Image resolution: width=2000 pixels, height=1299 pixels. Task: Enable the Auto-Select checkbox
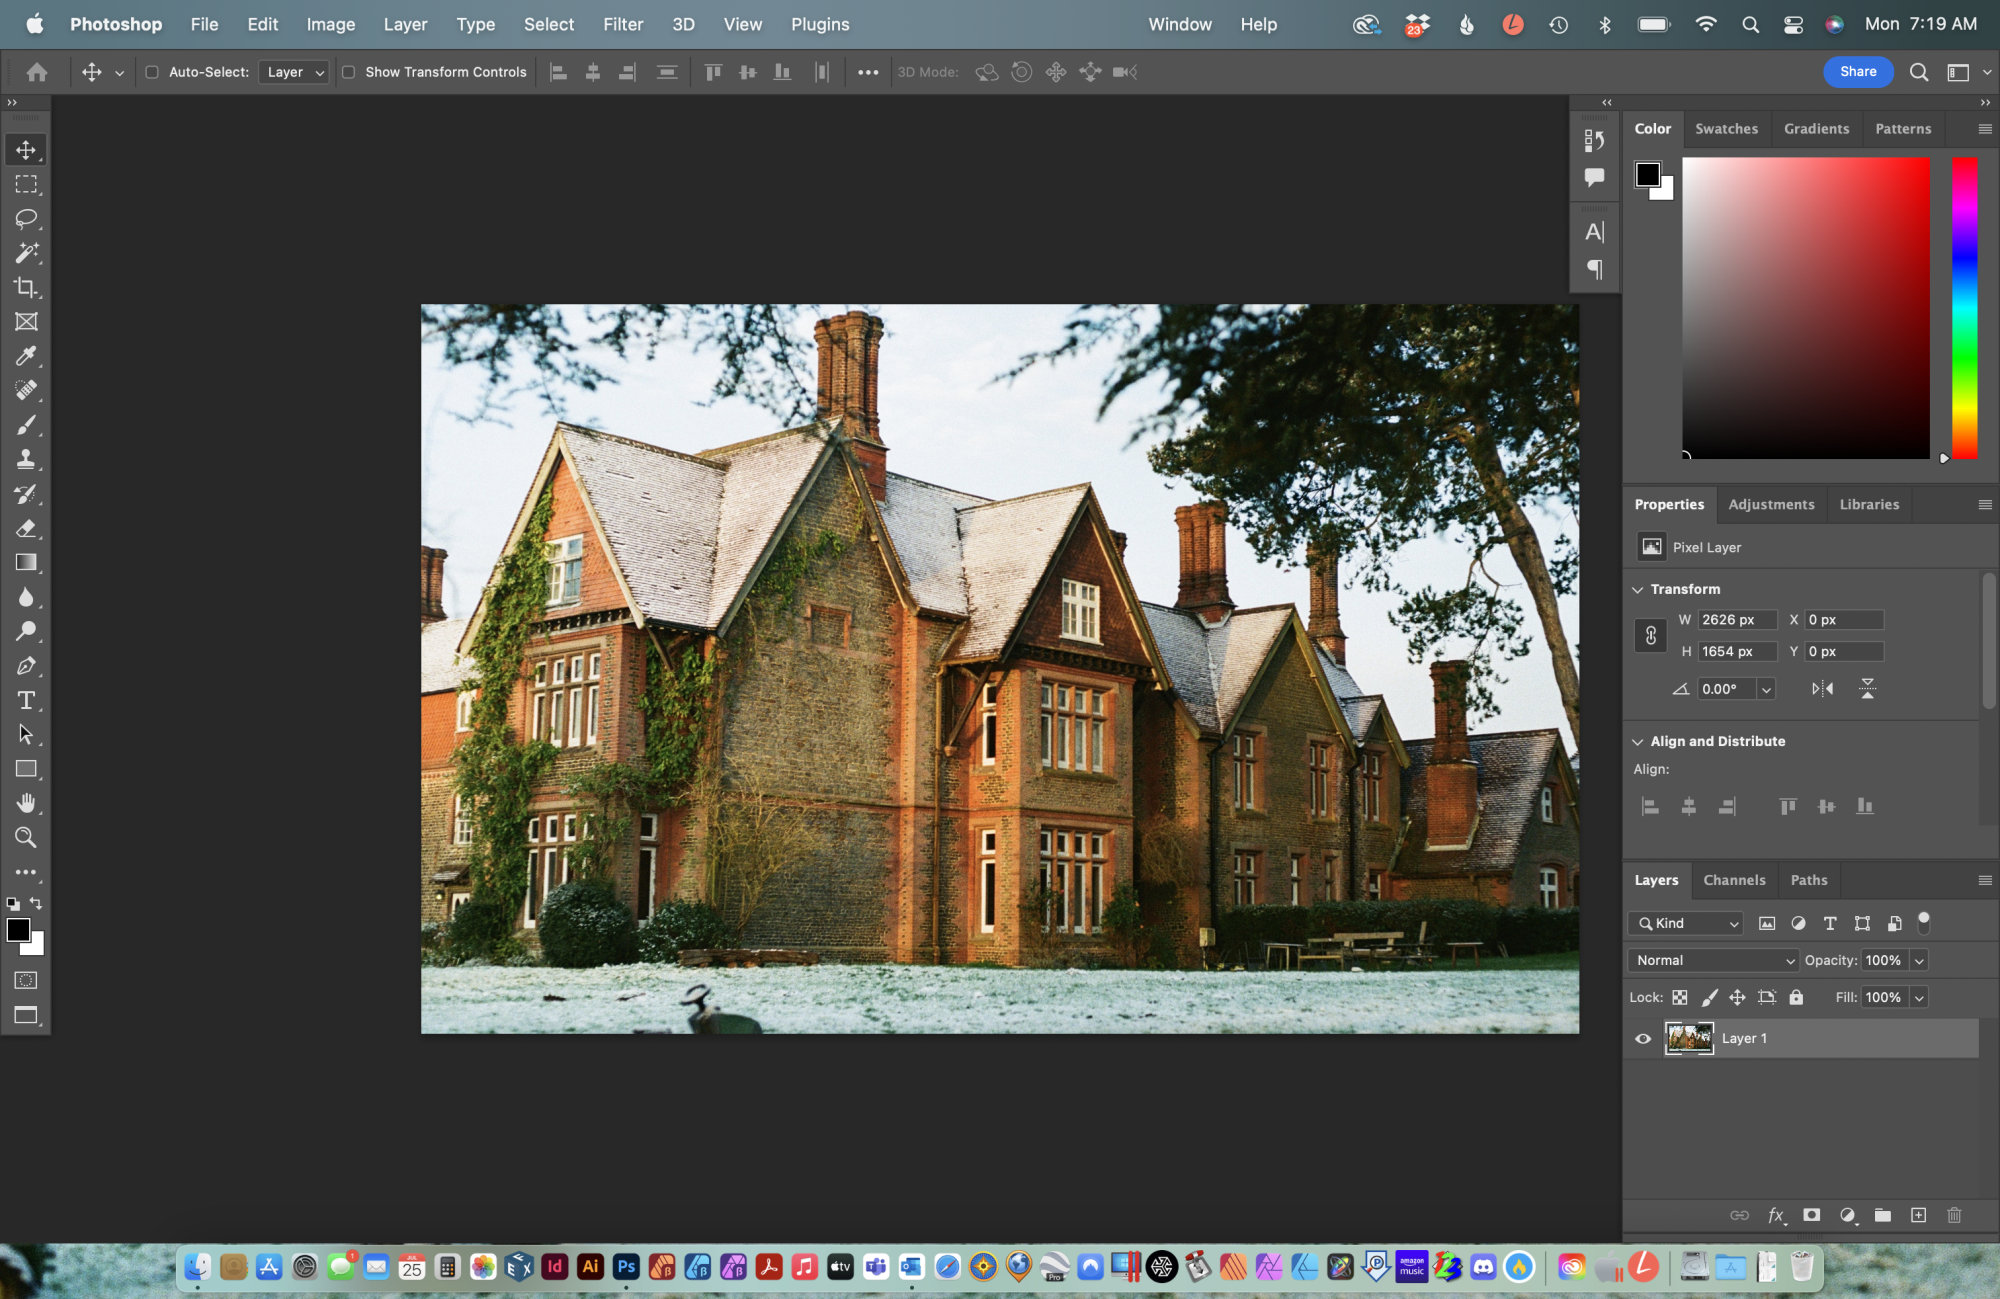point(152,72)
